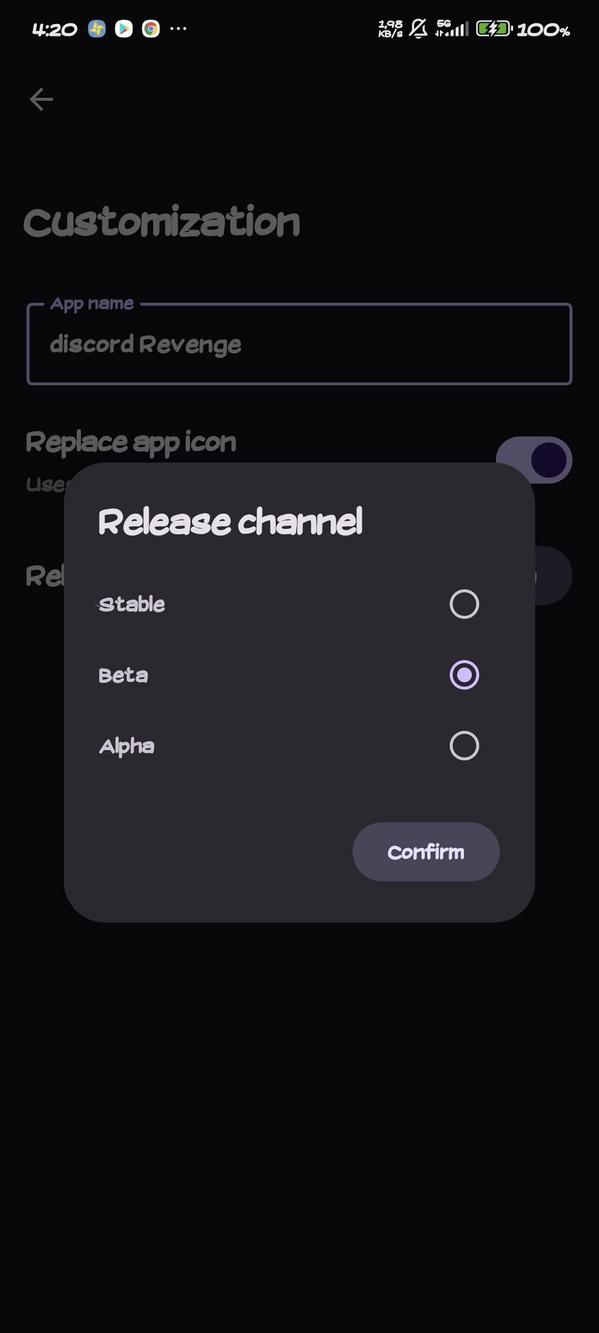Select the Stable release channel

(464, 604)
